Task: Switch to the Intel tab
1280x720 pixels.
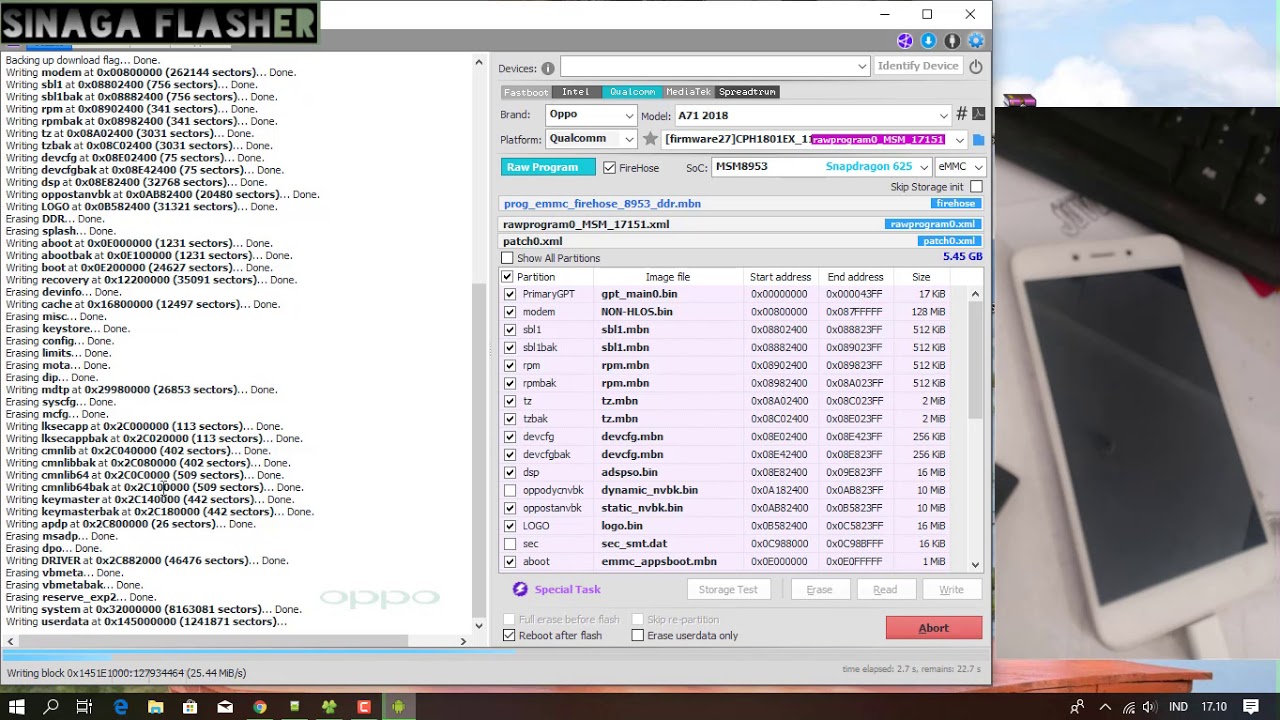Action: tap(575, 92)
